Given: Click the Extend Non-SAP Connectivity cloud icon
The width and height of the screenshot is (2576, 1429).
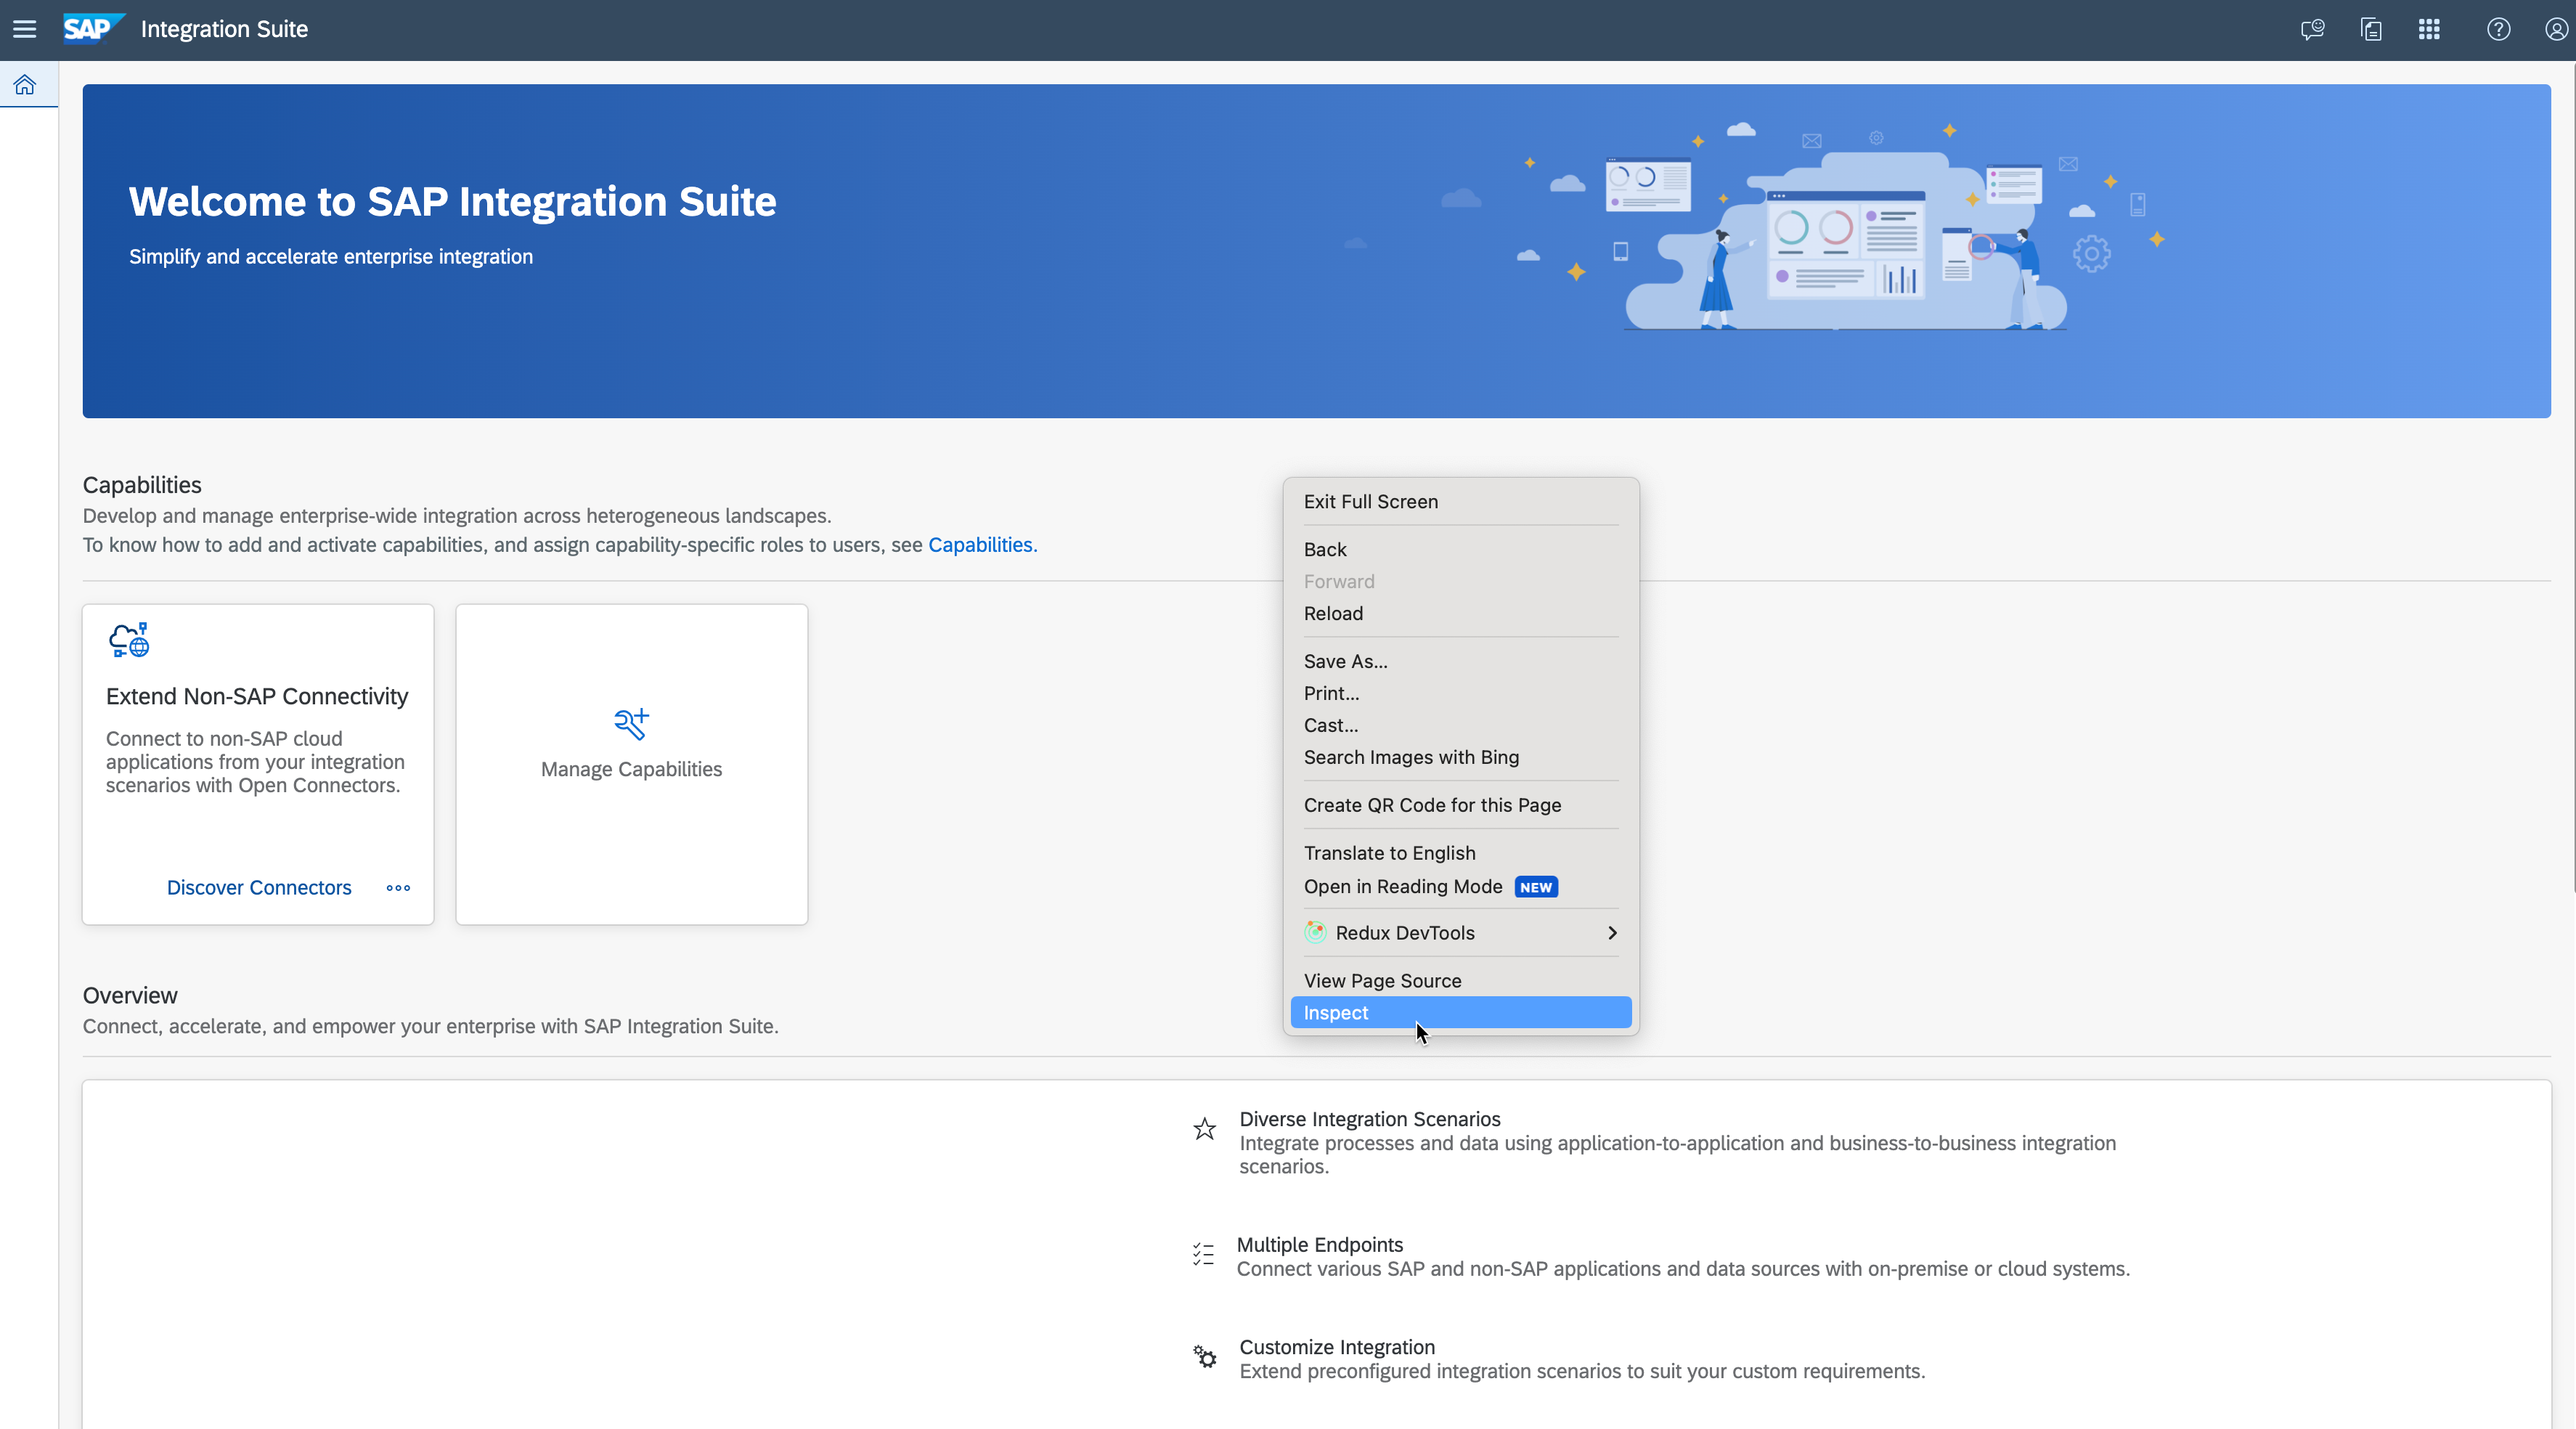Looking at the screenshot, I should click(129, 640).
